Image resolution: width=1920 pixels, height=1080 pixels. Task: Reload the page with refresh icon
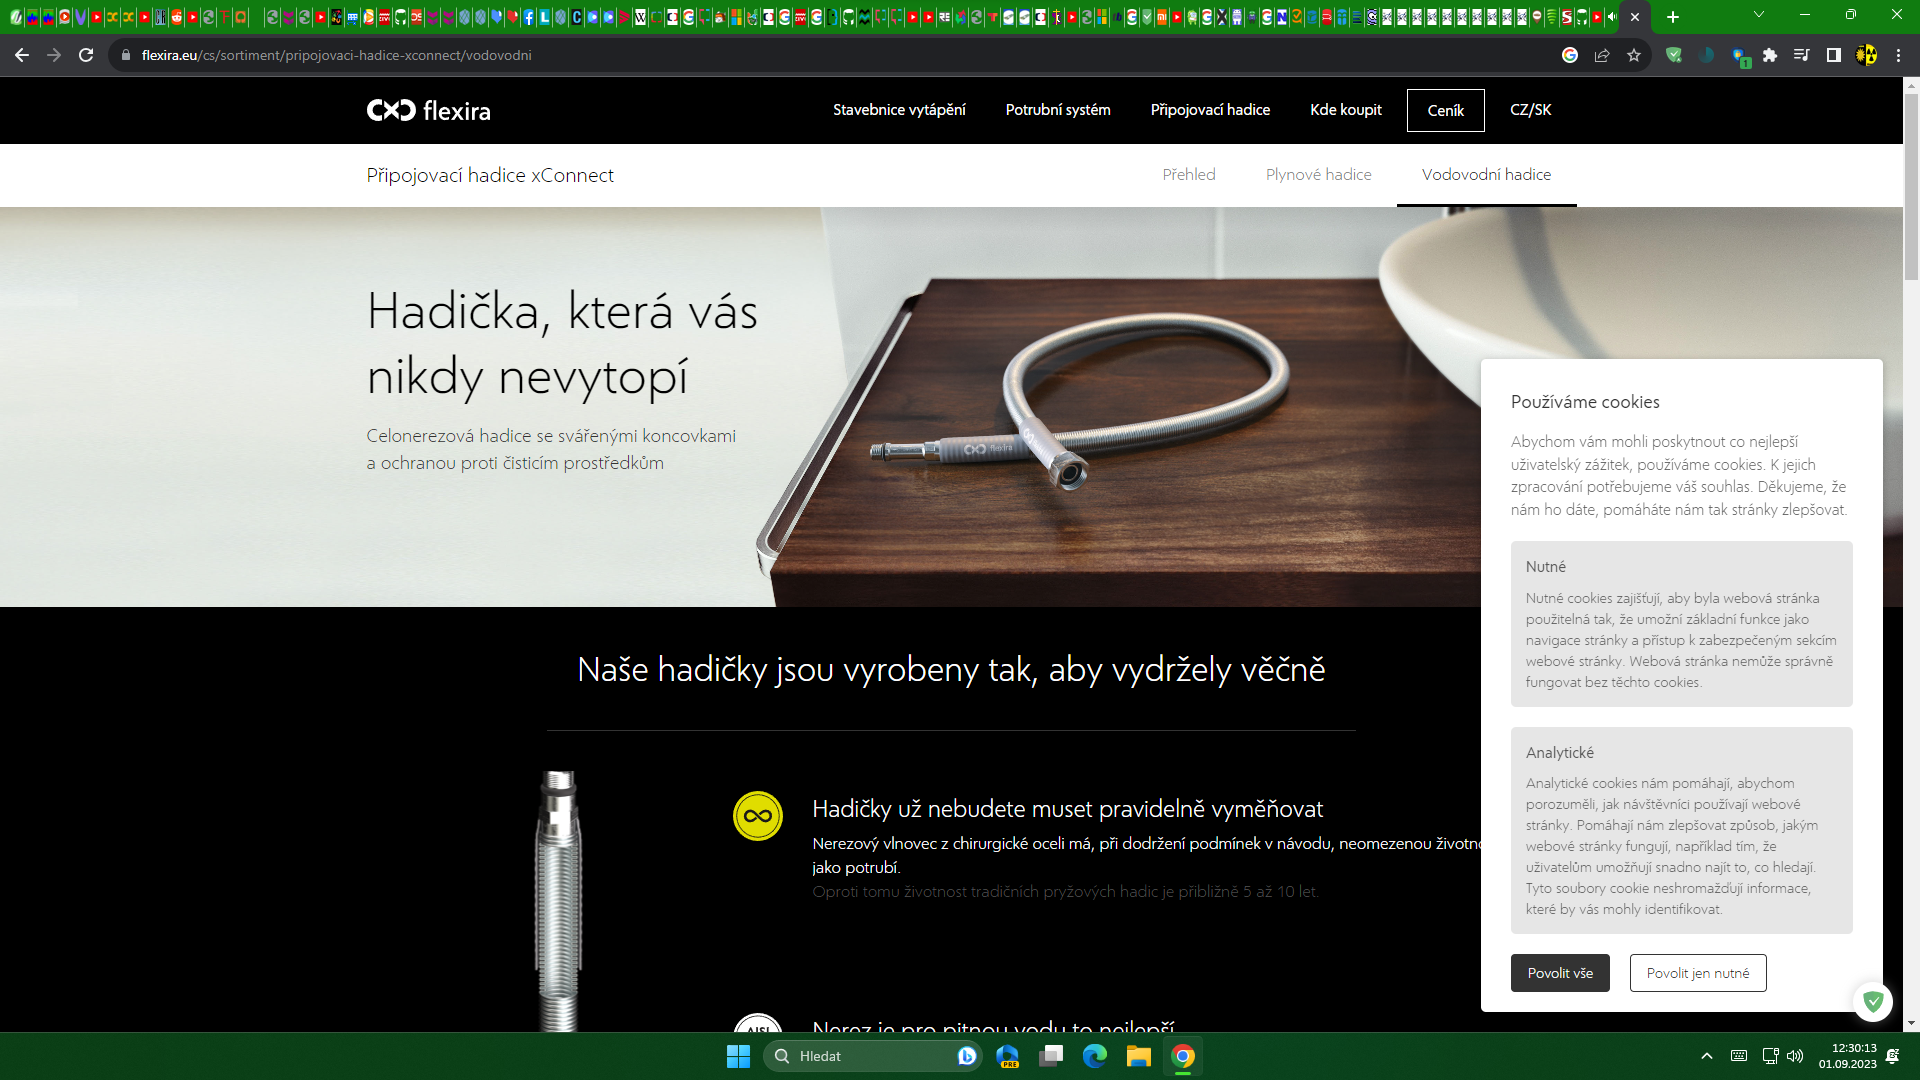[86, 55]
